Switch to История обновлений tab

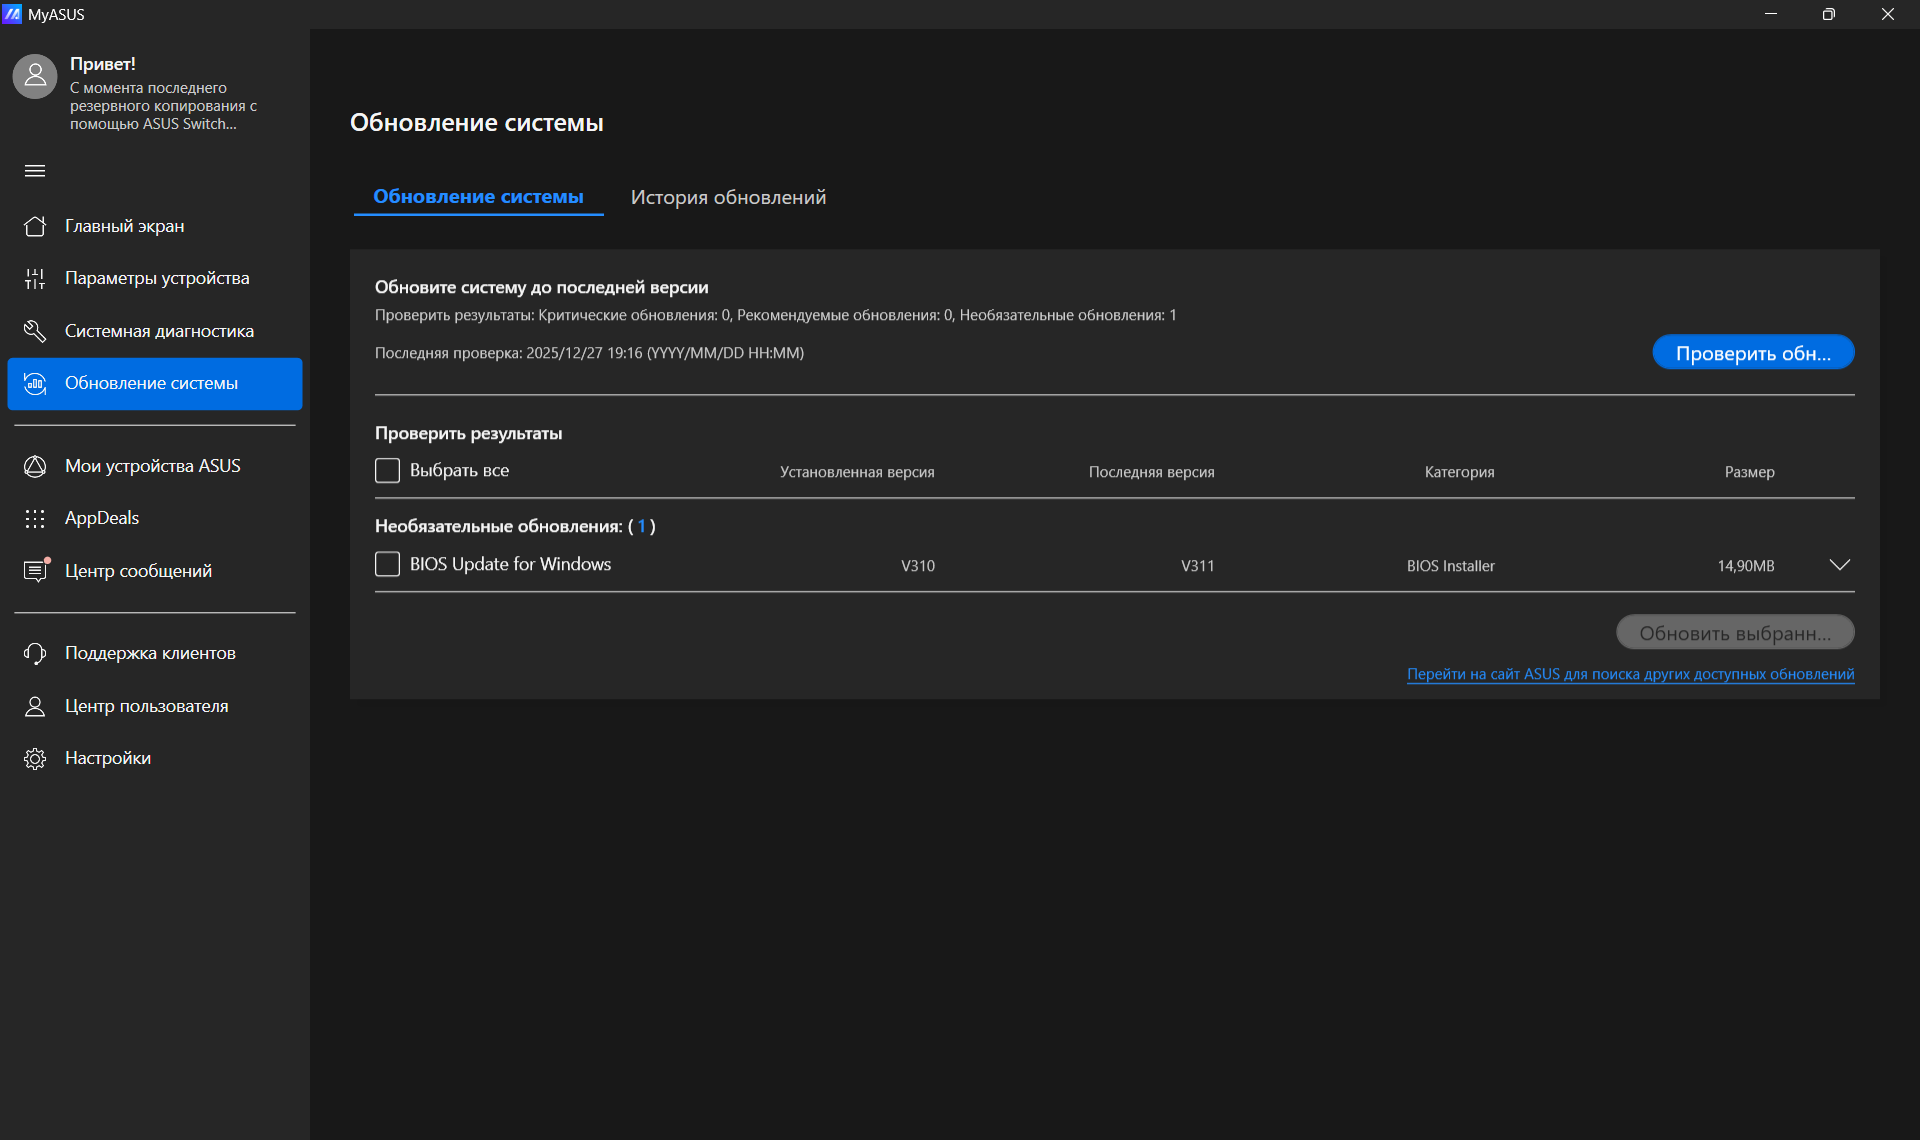728,197
